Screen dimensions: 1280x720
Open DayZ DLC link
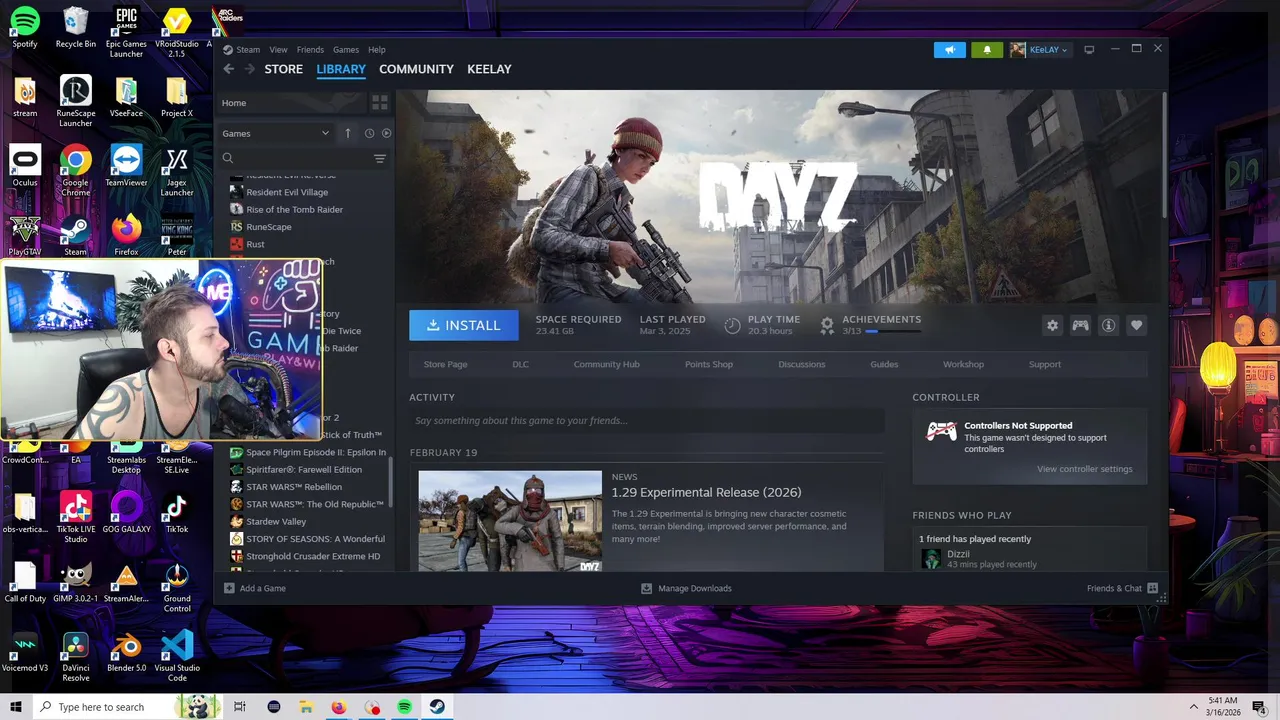[x=520, y=364]
